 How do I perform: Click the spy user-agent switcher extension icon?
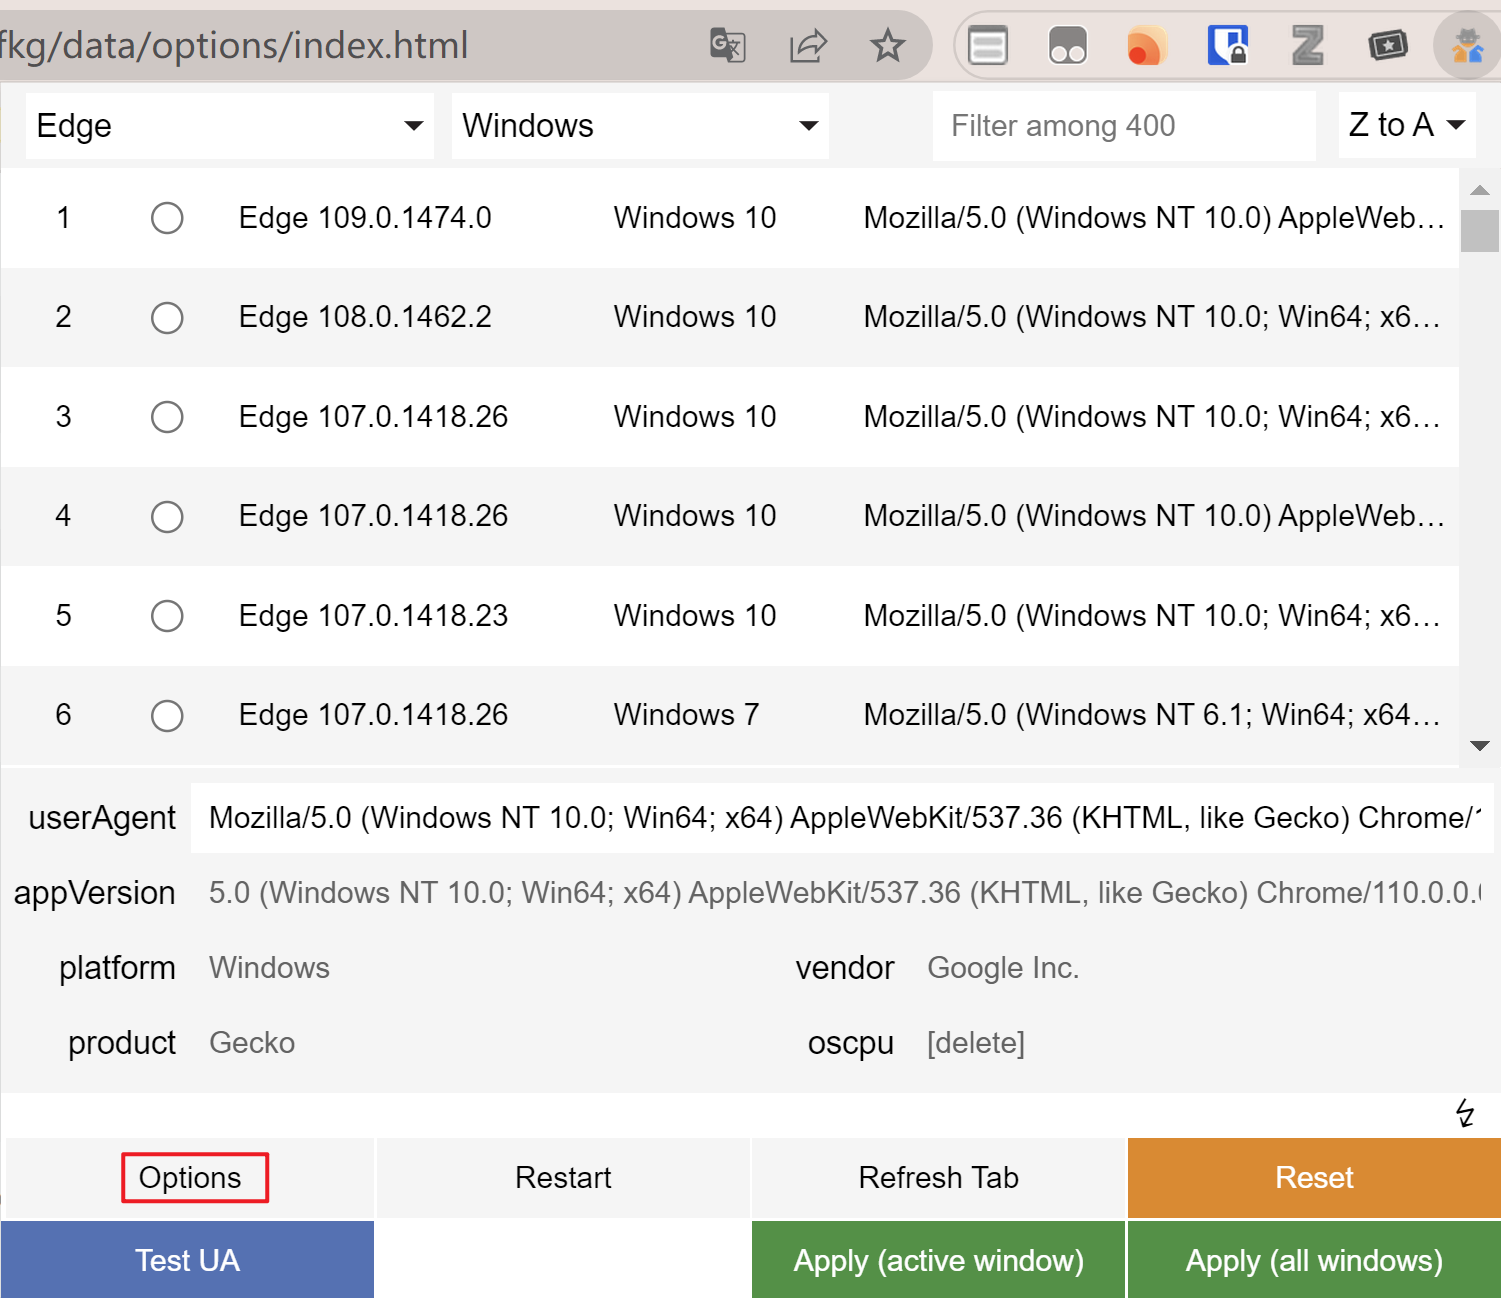tap(1466, 46)
